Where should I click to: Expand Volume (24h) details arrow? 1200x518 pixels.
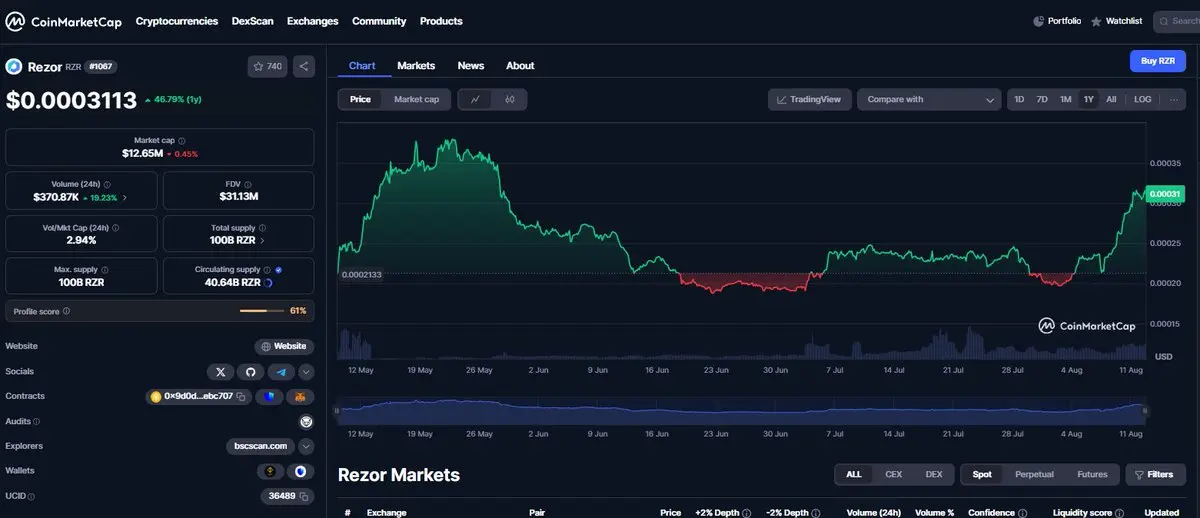click(125, 198)
